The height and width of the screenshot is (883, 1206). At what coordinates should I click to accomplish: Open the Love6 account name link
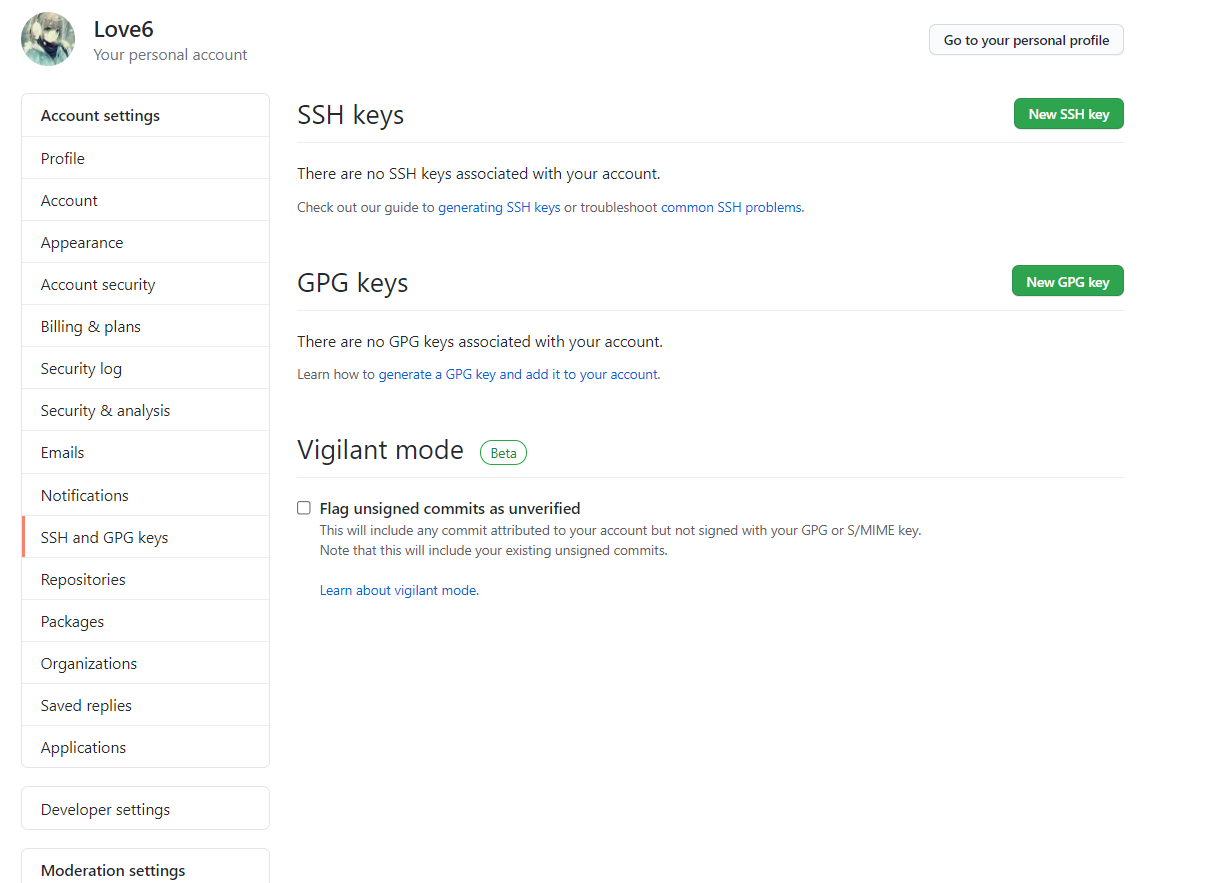coord(124,29)
